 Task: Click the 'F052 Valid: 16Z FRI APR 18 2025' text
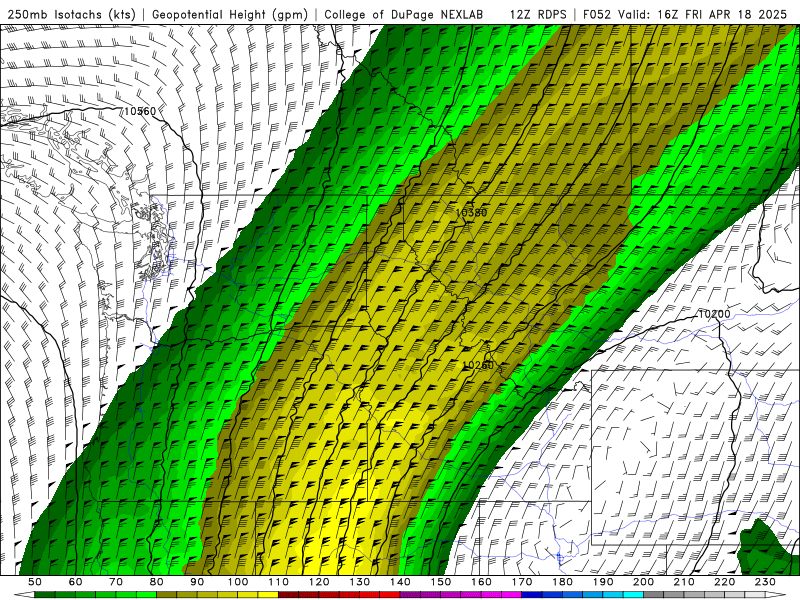[685, 14]
